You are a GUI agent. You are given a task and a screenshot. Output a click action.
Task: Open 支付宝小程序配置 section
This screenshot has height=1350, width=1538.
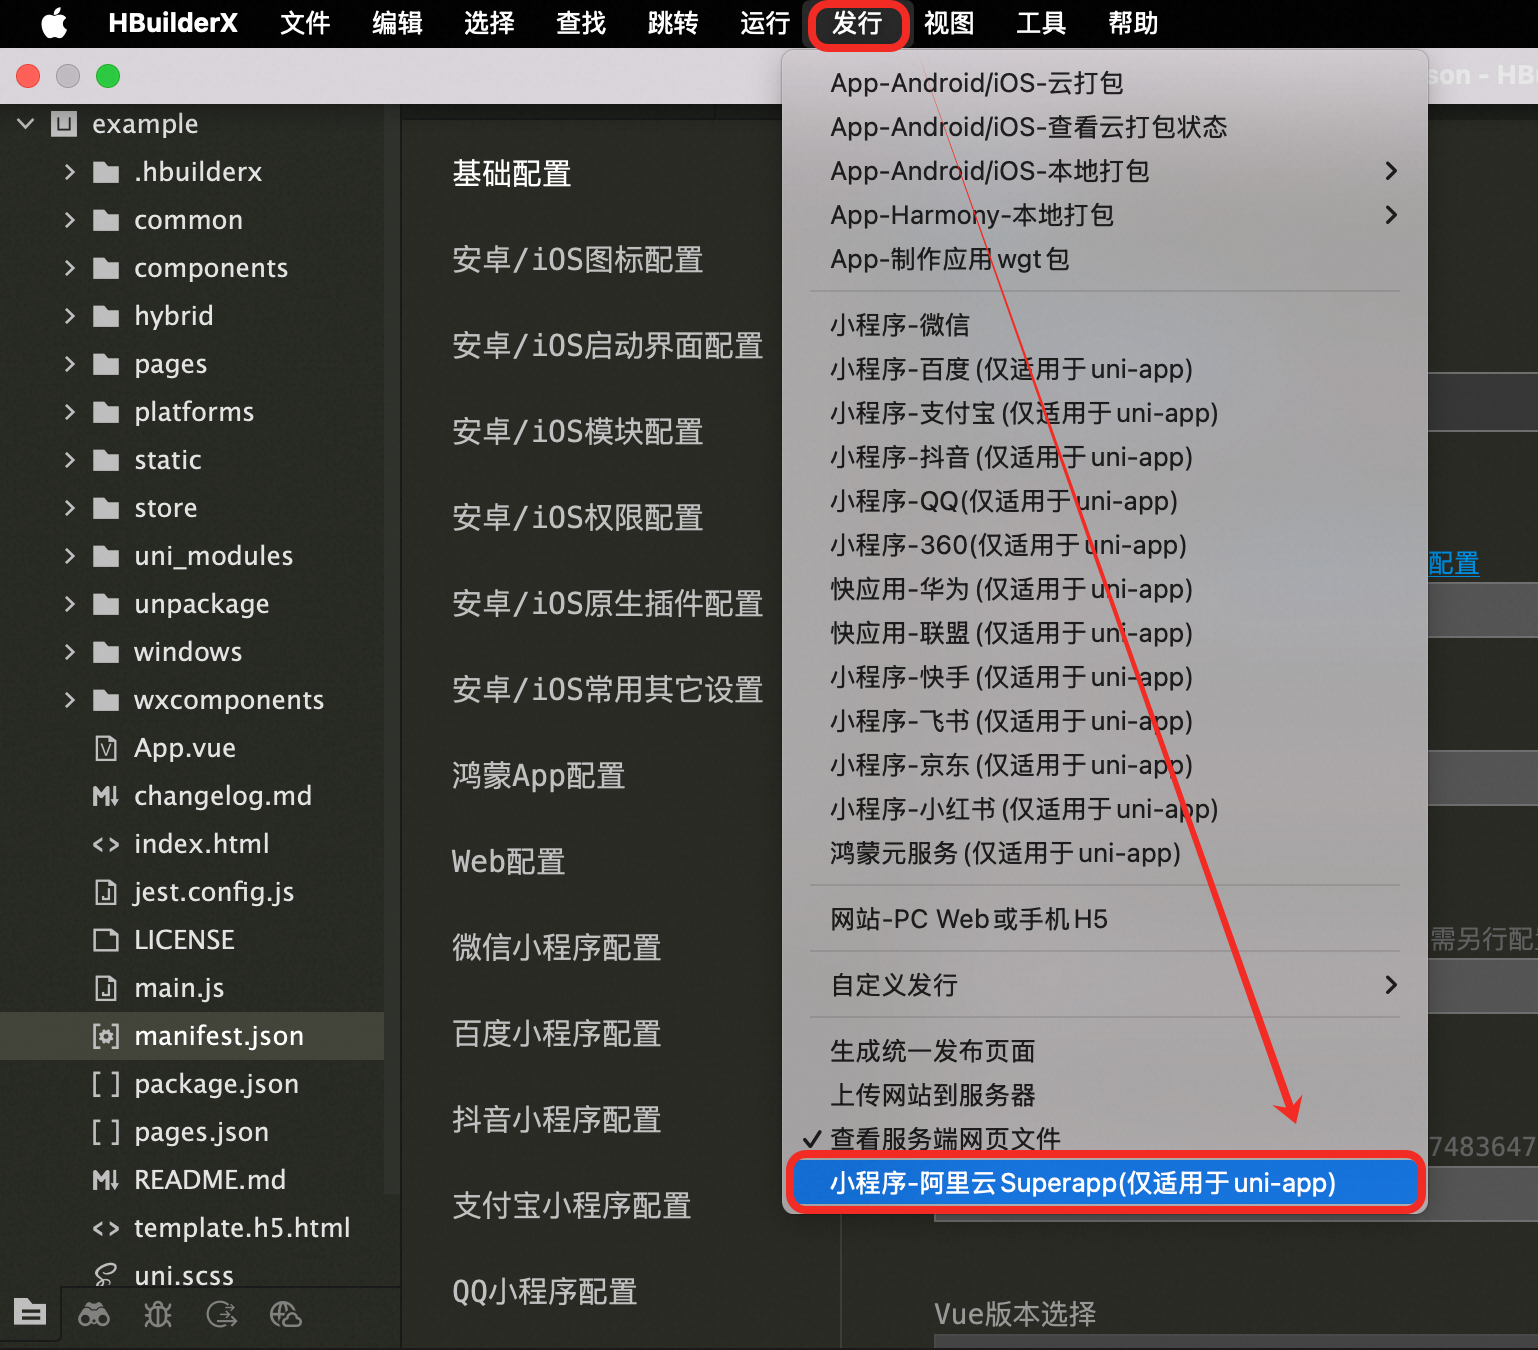point(572,1206)
